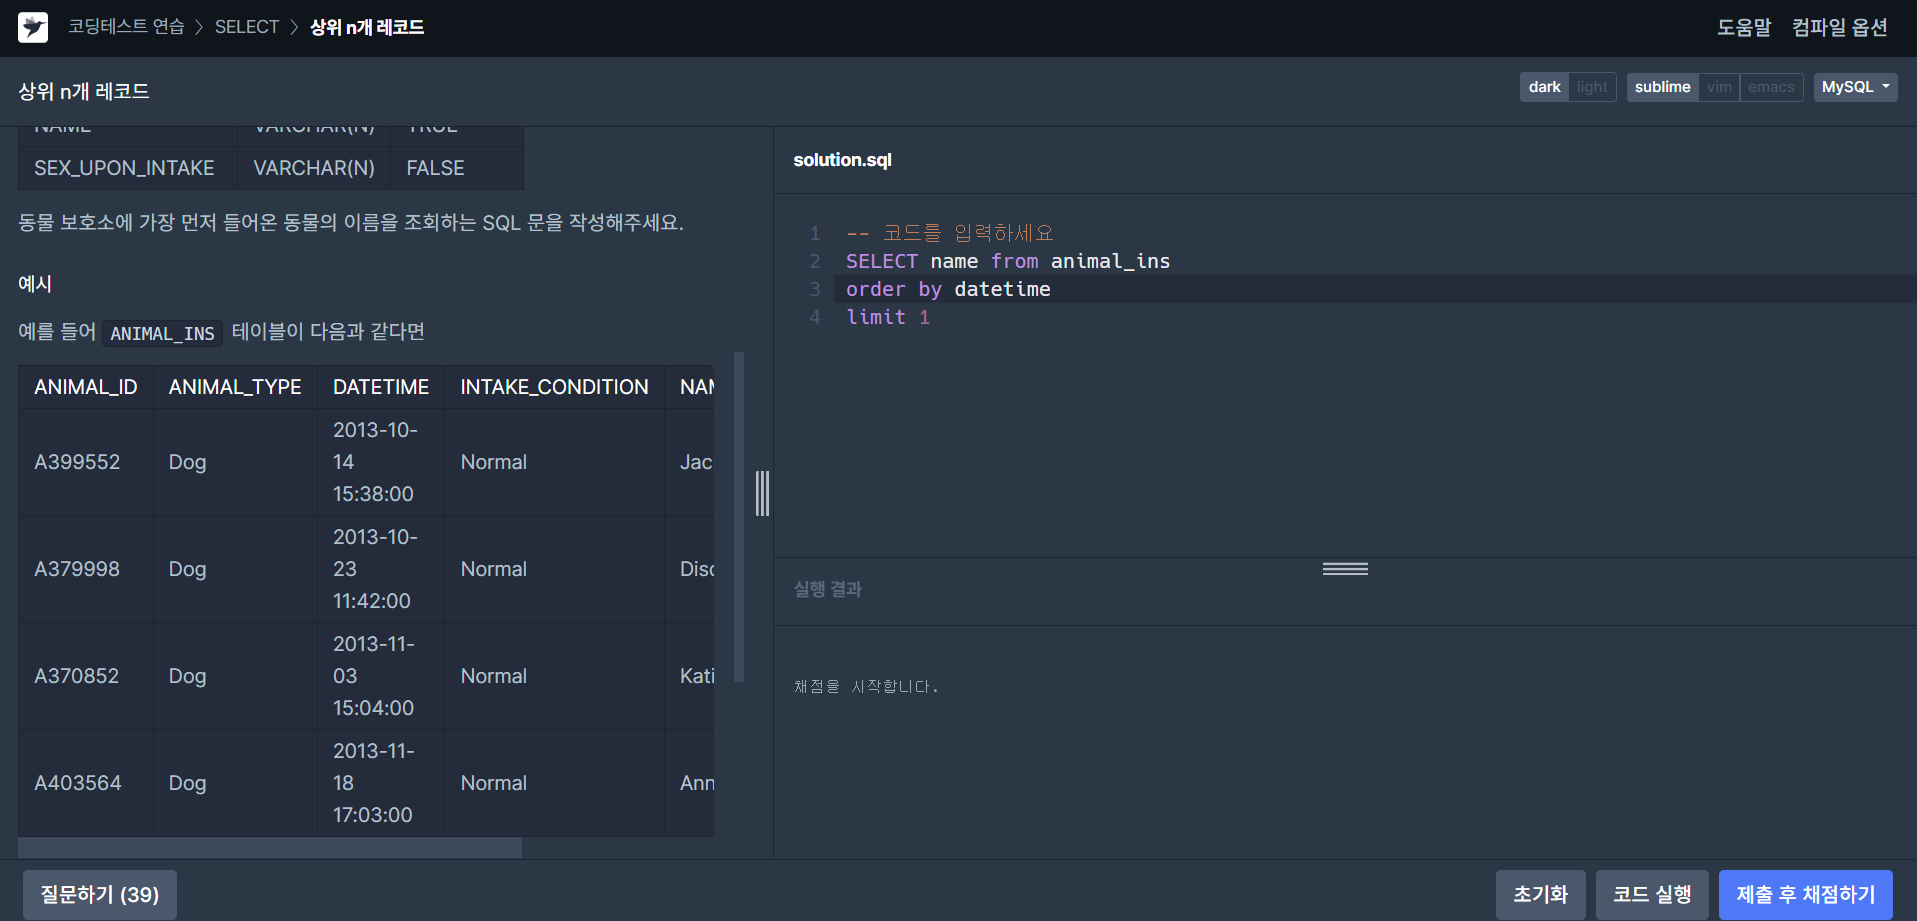Switch editor theme to light
This screenshot has width=1917, height=921.
[x=1592, y=87]
